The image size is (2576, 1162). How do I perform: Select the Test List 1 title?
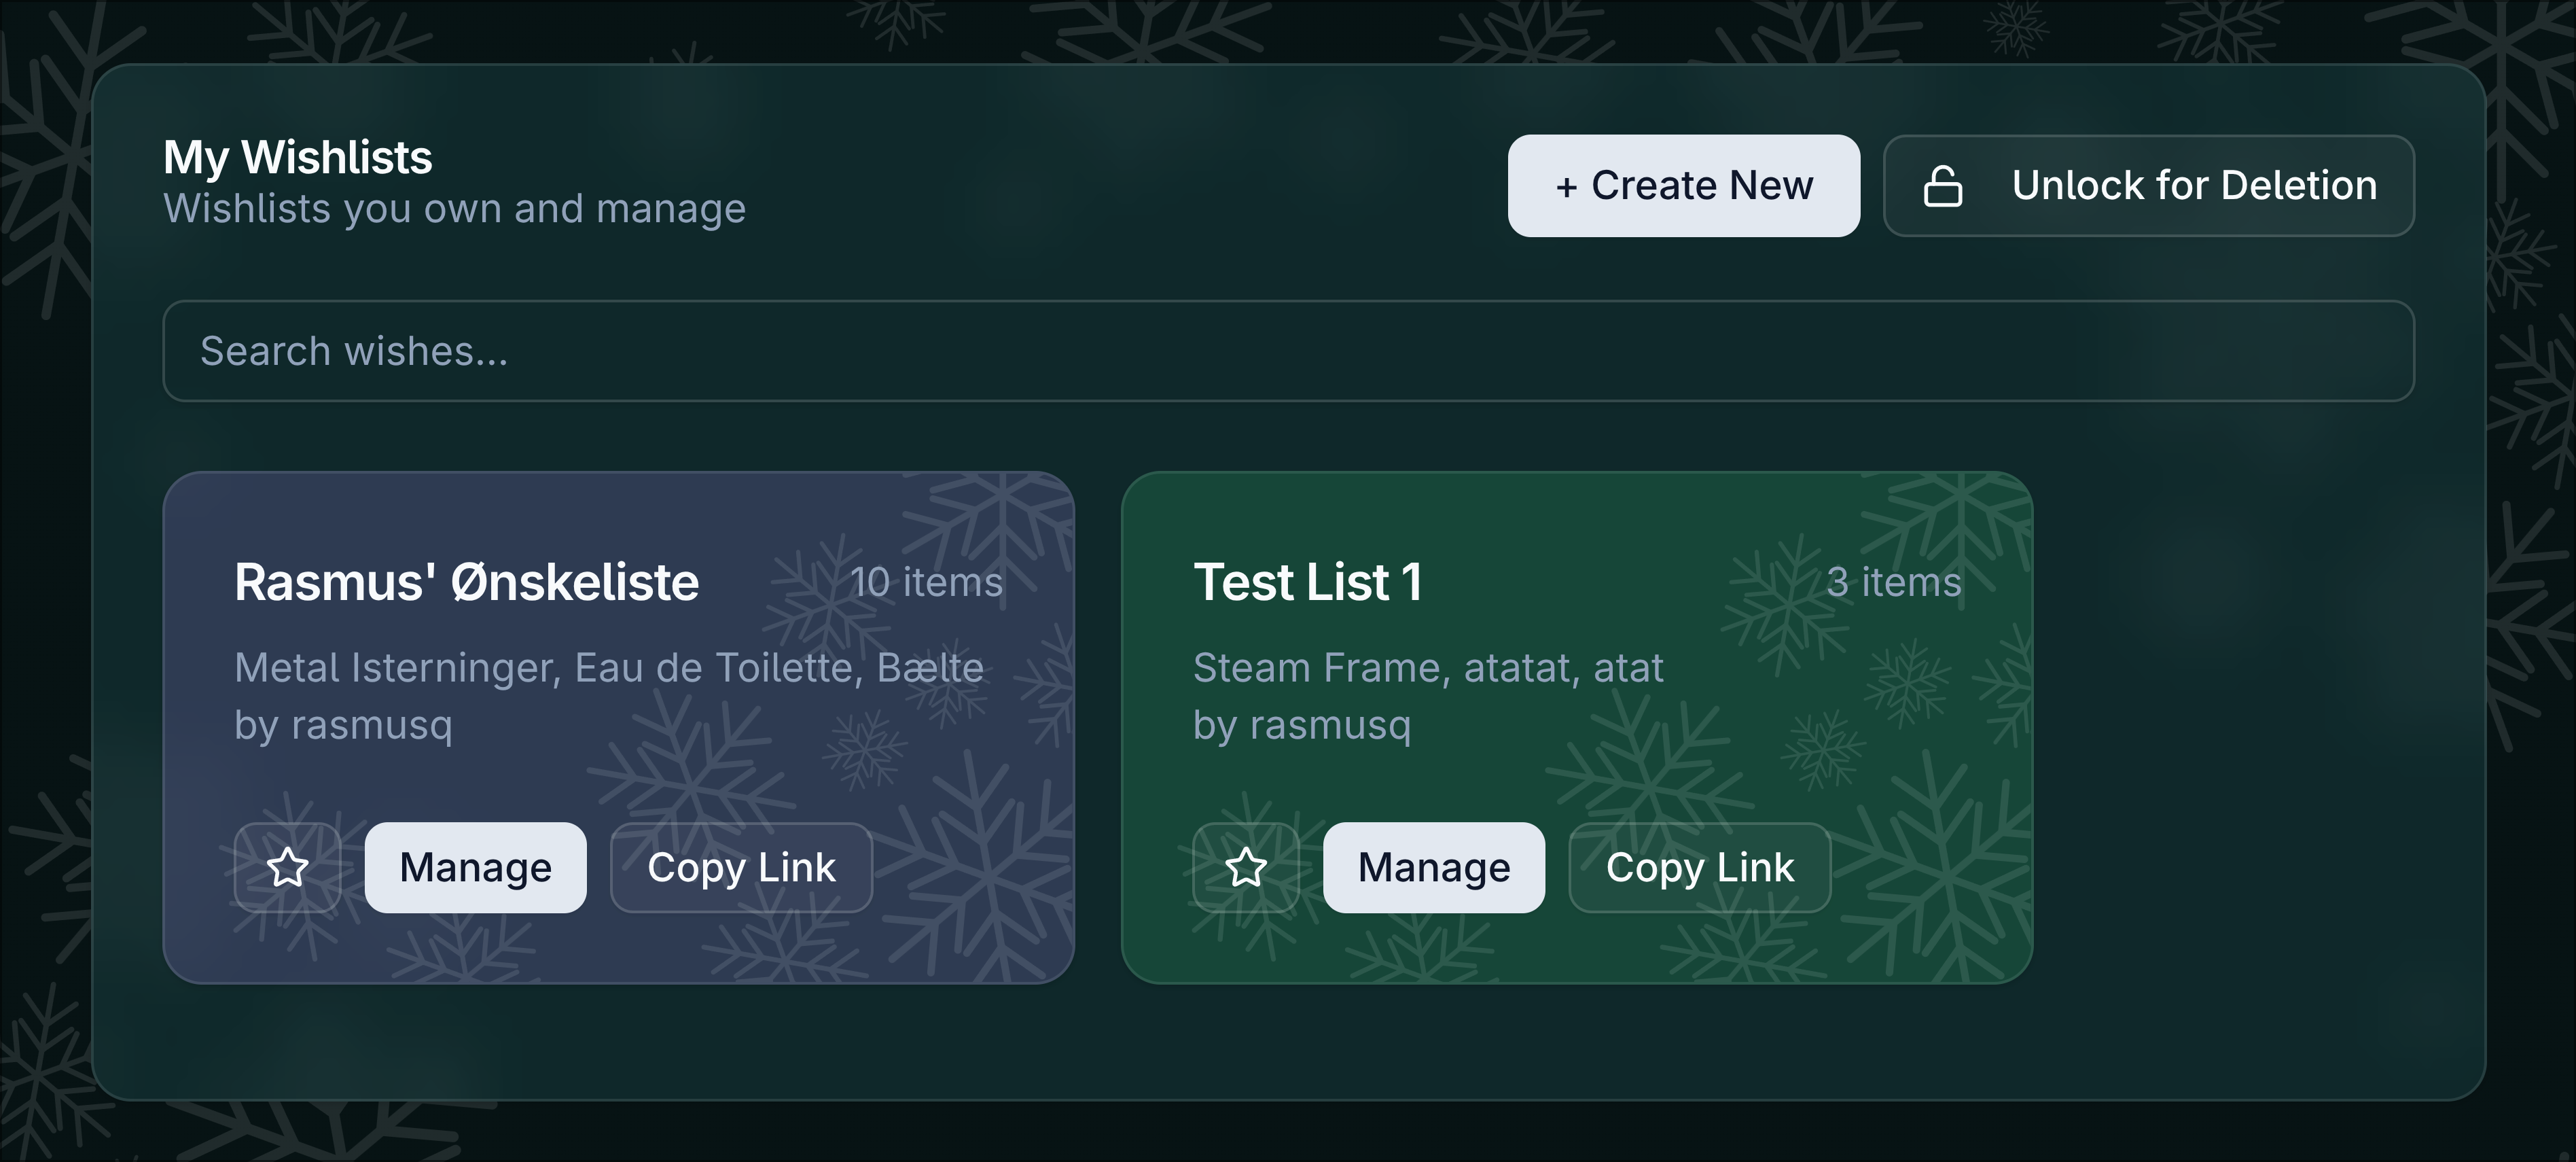point(1307,582)
